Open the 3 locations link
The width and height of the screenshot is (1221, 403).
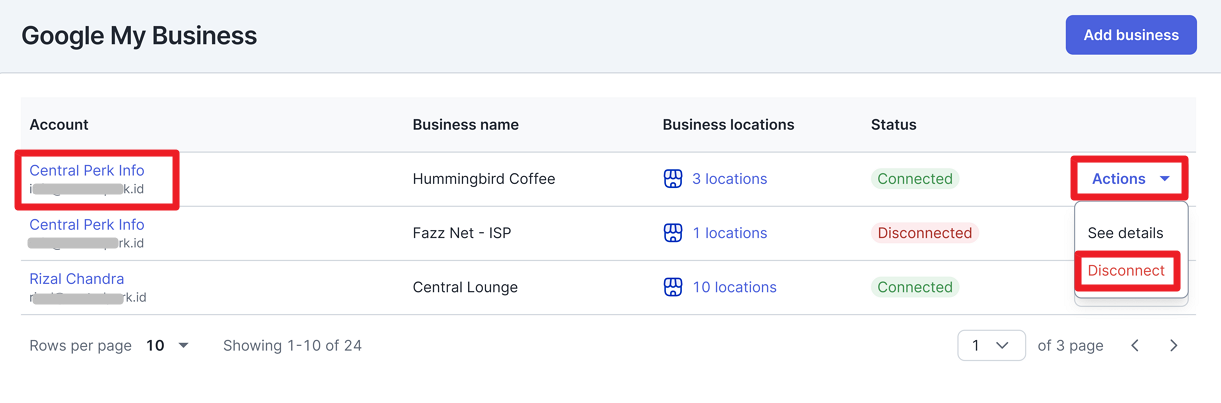pos(730,179)
